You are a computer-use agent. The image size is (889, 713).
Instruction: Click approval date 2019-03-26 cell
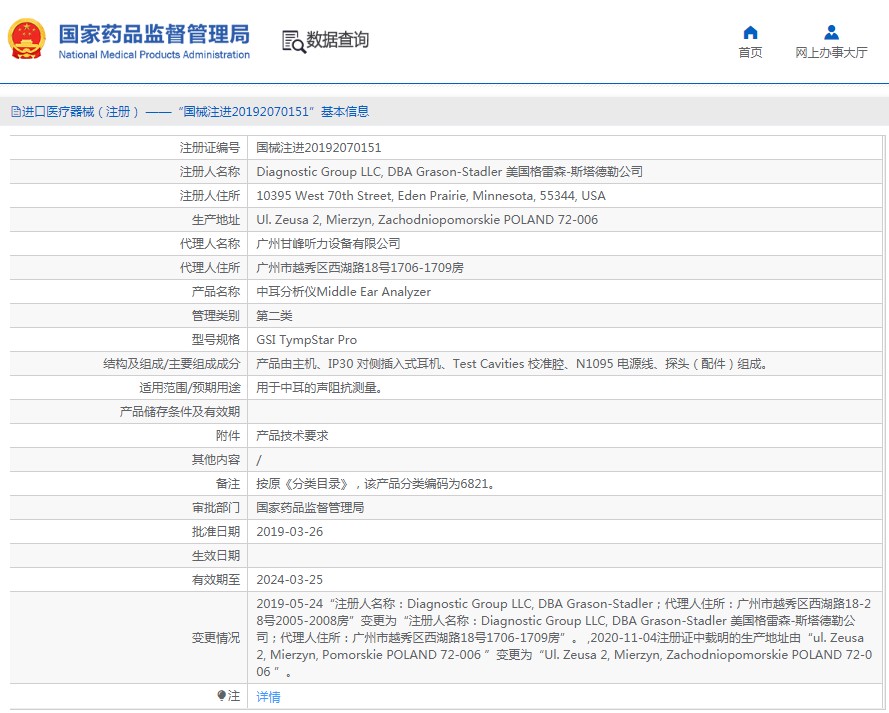click(x=290, y=532)
